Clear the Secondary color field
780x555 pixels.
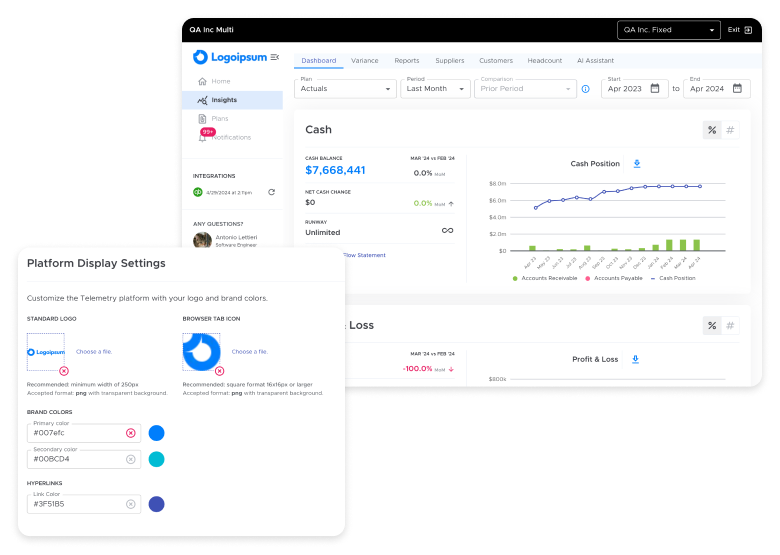131,459
